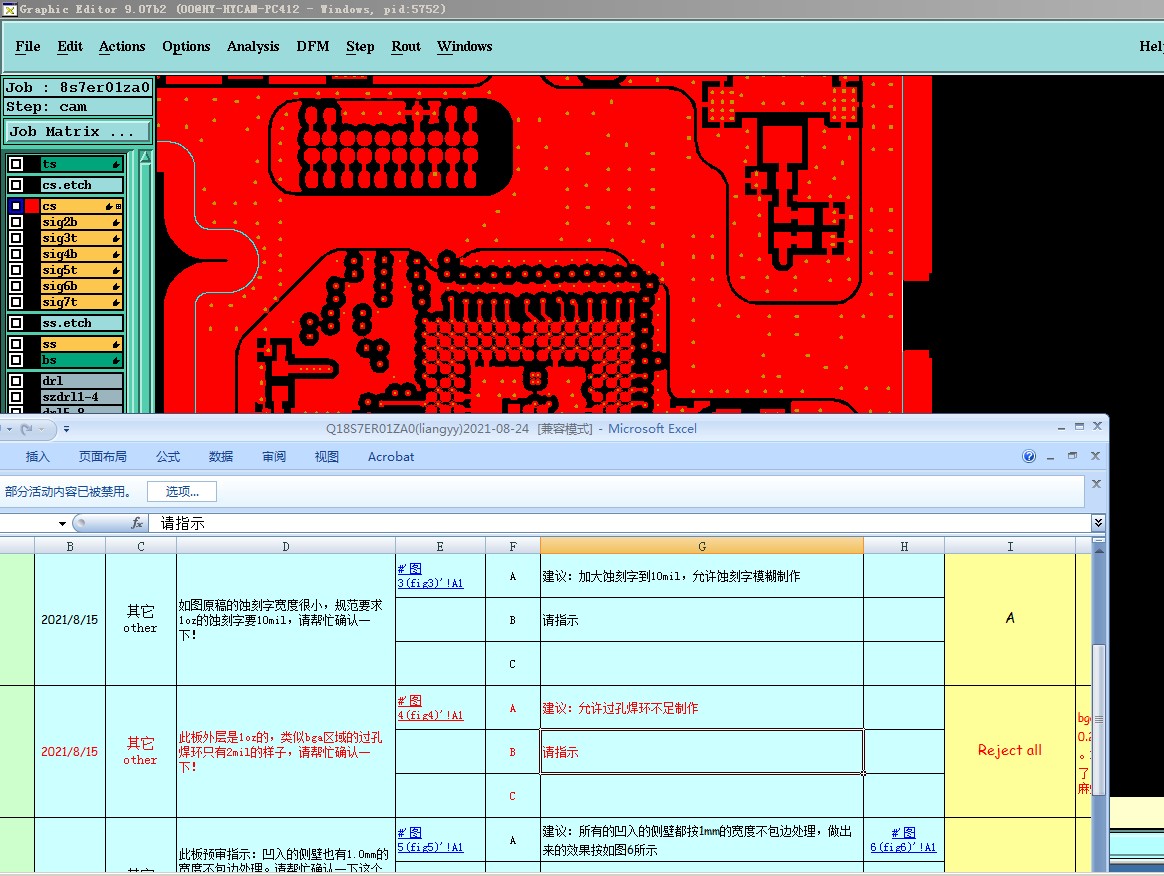Image resolution: width=1164 pixels, height=876 pixels.
Task: Click the pencil icon on sig3t layer
Action: point(117,238)
